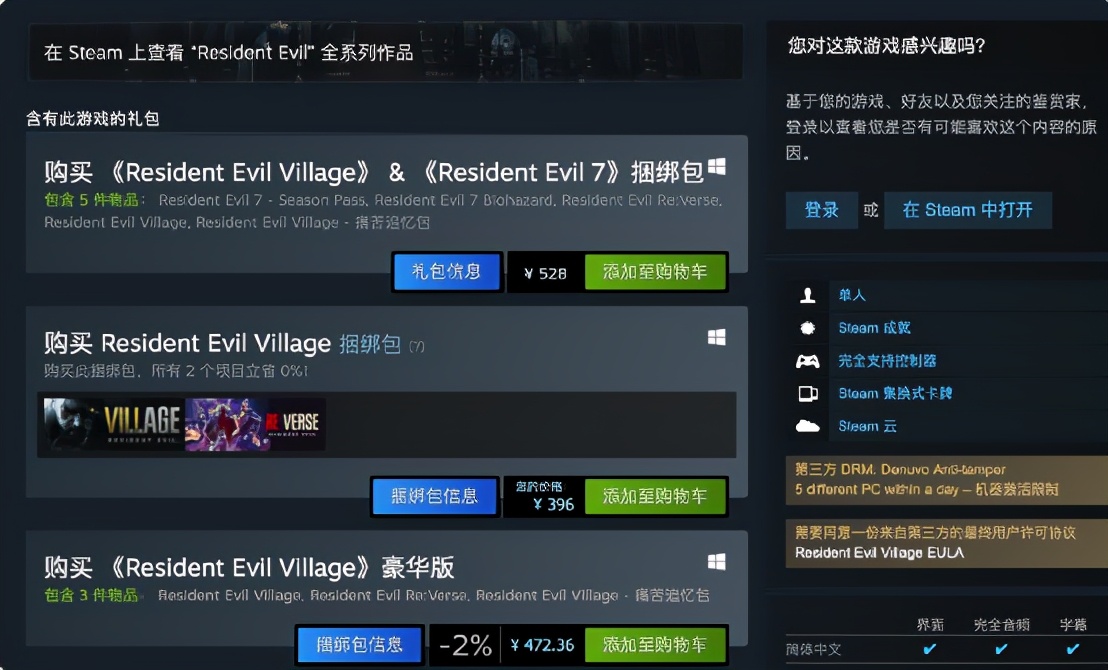Click Windows icon on RE7 bundle
The image size is (1108, 670).
click(x=717, y=167)
